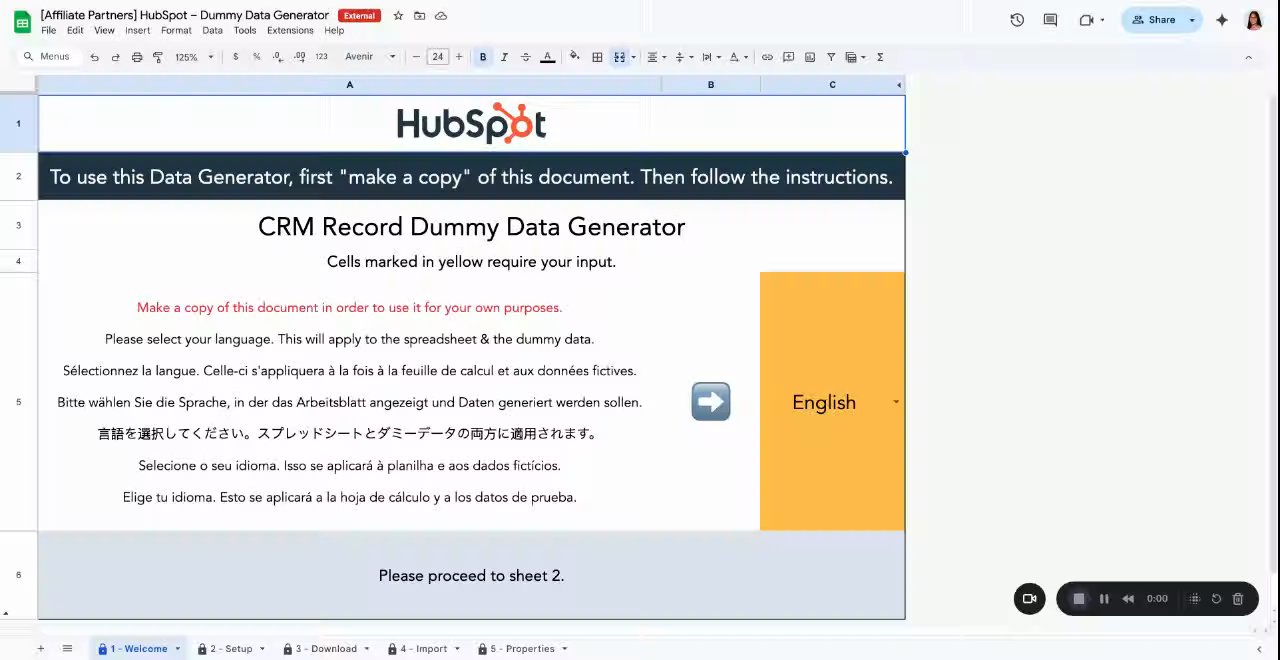This screenshot has height=660, width=1280.
Task: Insert a chart
Action: [810, 57]
